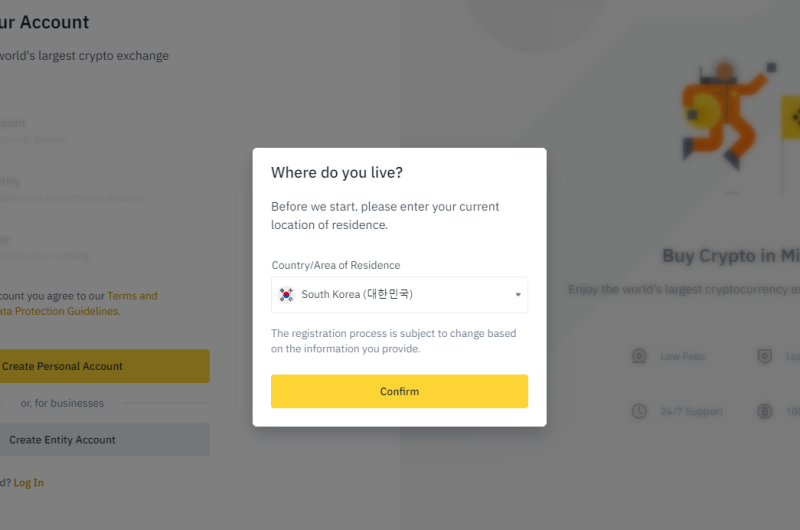800x530 pixels.
Task: Follow the Log In link
Action: click(29, 483)
